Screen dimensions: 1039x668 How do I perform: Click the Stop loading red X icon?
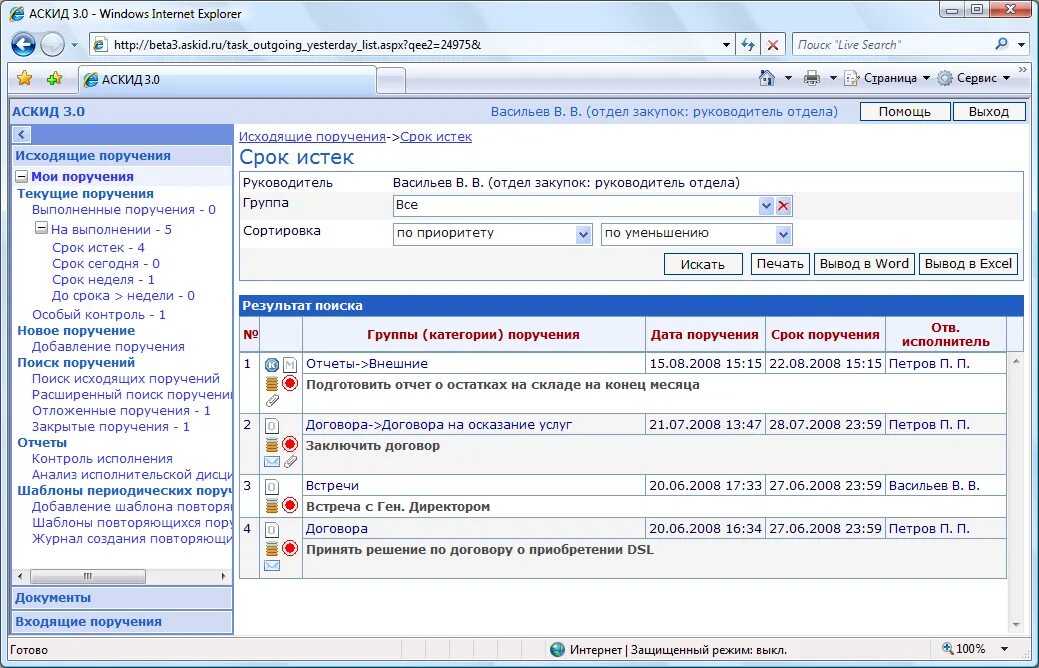point(773,44)
